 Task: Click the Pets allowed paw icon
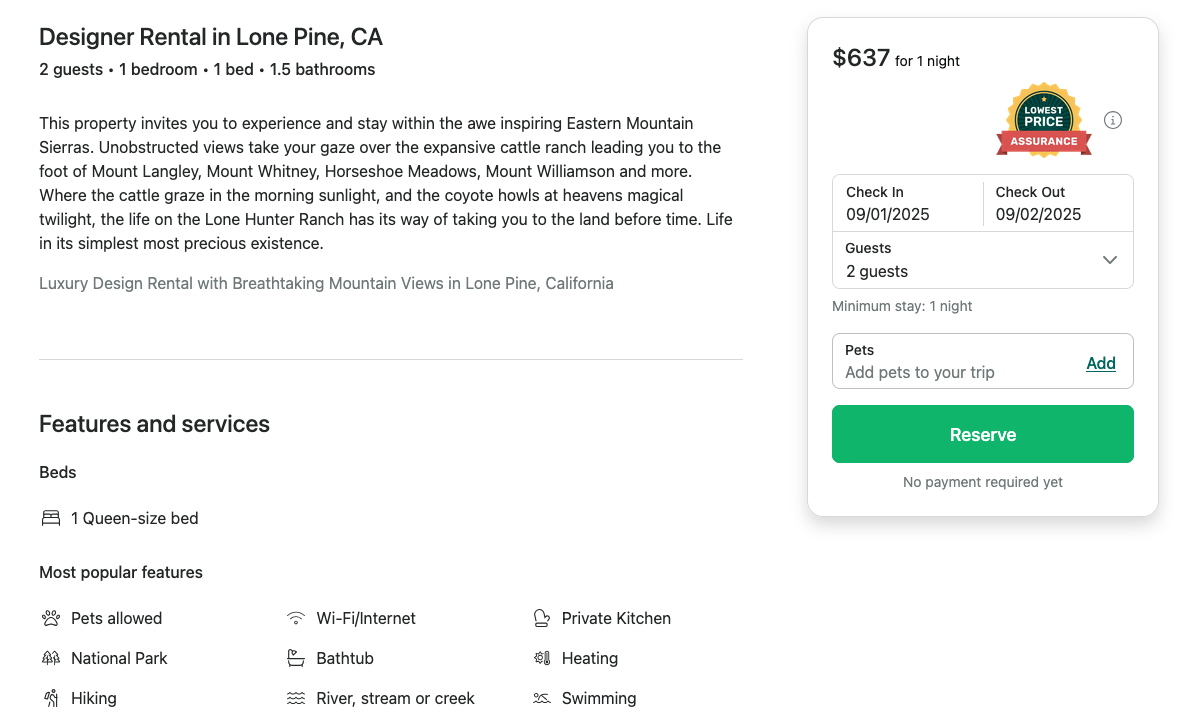click(50, 618)
